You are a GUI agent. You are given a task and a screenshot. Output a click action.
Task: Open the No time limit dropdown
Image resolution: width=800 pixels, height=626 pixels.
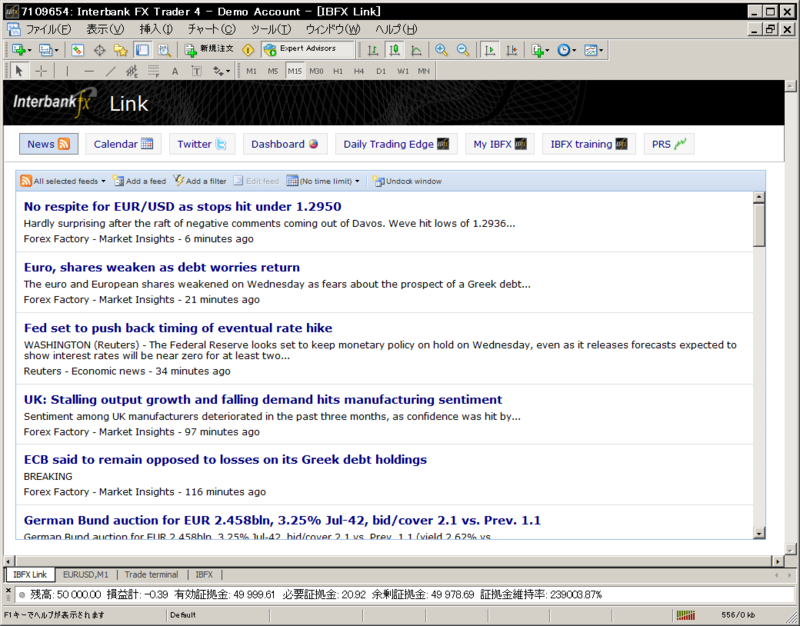(323, 181)
